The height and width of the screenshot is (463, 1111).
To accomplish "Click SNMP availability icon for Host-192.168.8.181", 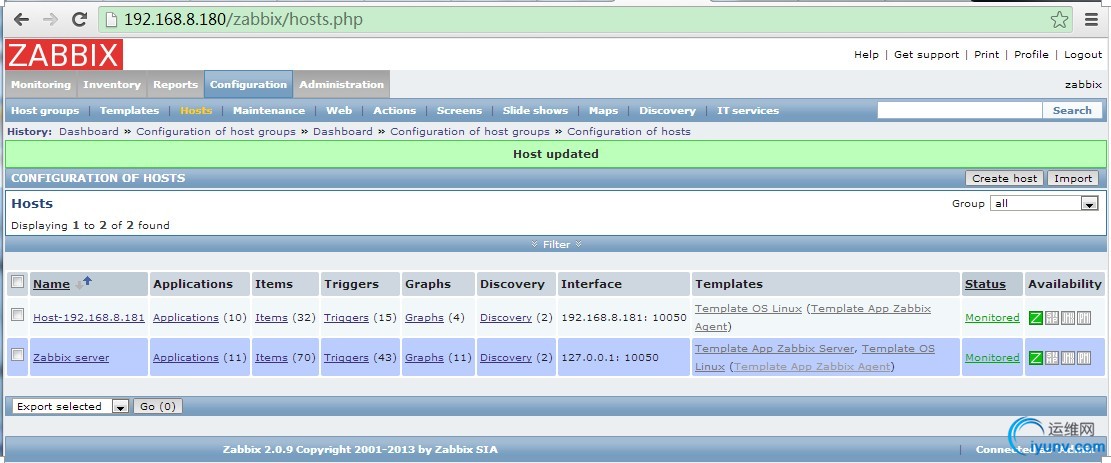I will pos(1051,318).
